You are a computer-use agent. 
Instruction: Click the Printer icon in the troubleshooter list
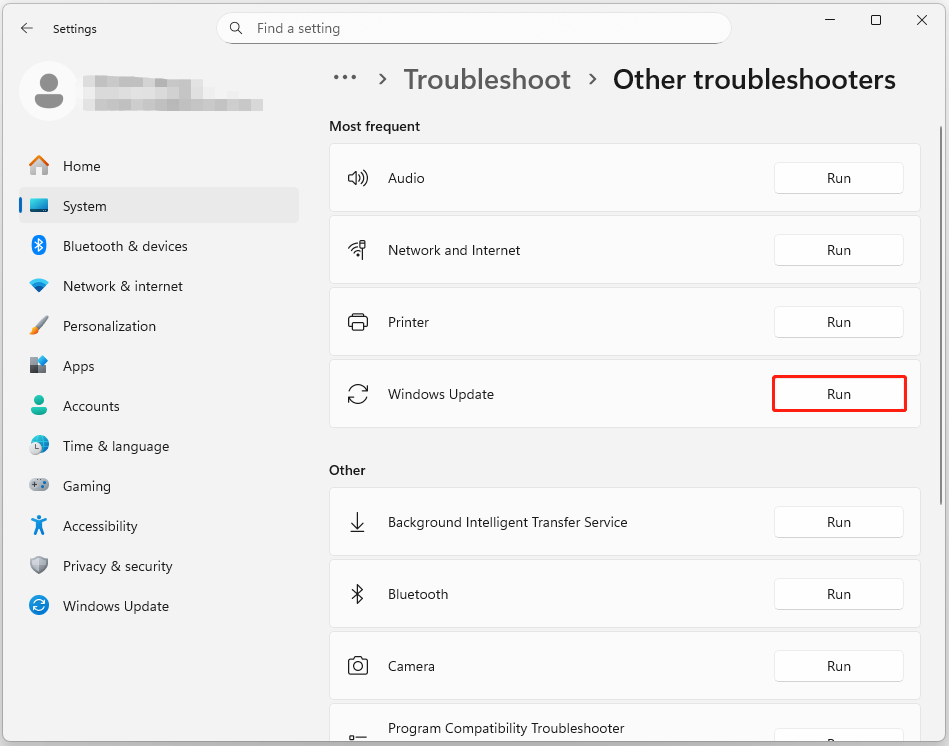coord(358,322)
